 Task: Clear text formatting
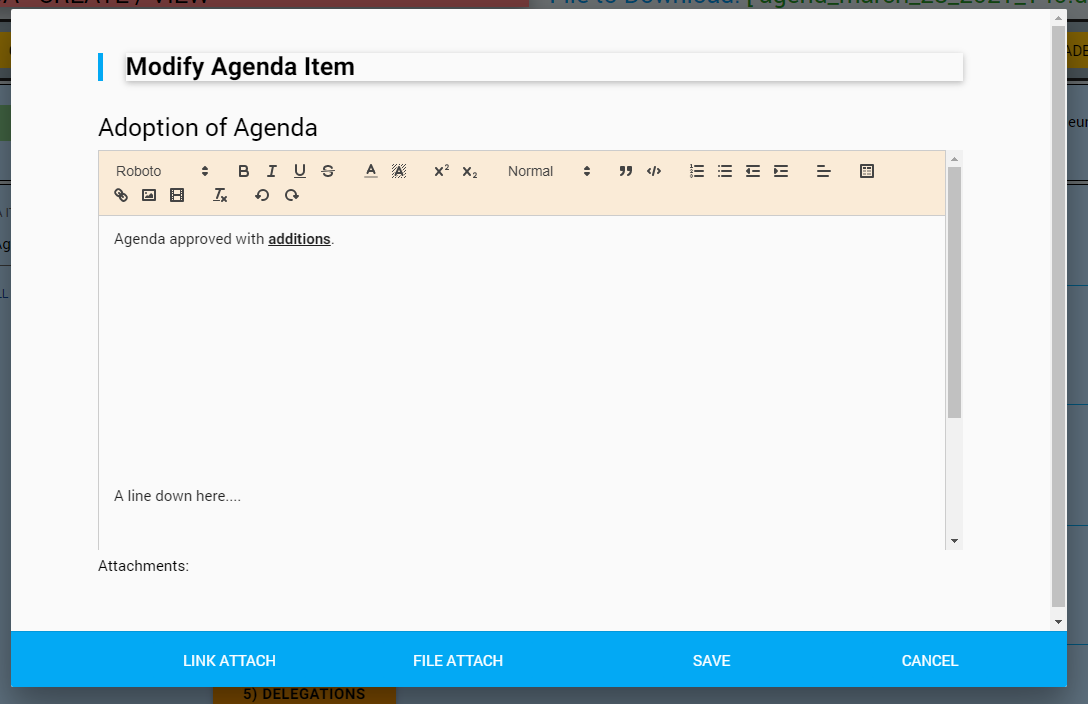[x=220, y=196]
